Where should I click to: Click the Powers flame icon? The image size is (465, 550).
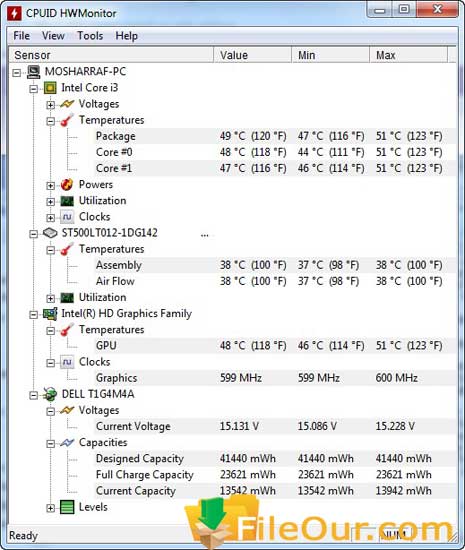[67, 185]
